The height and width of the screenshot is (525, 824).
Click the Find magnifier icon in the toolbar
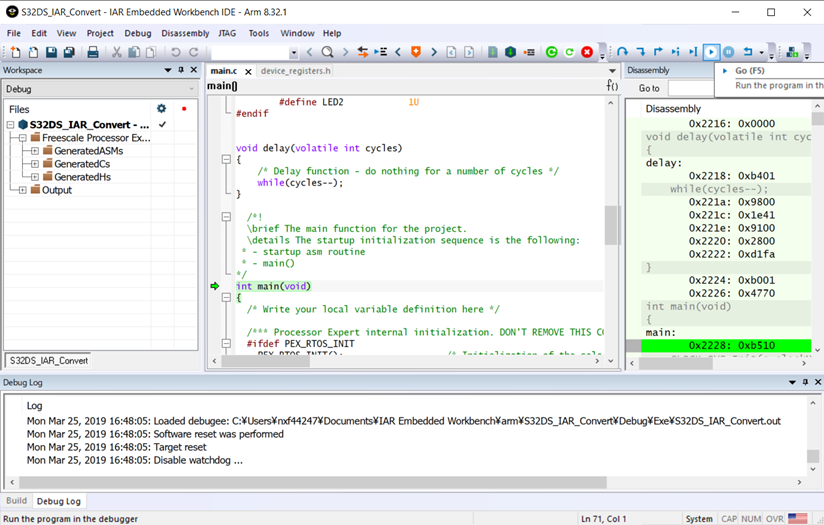[327, 52]
